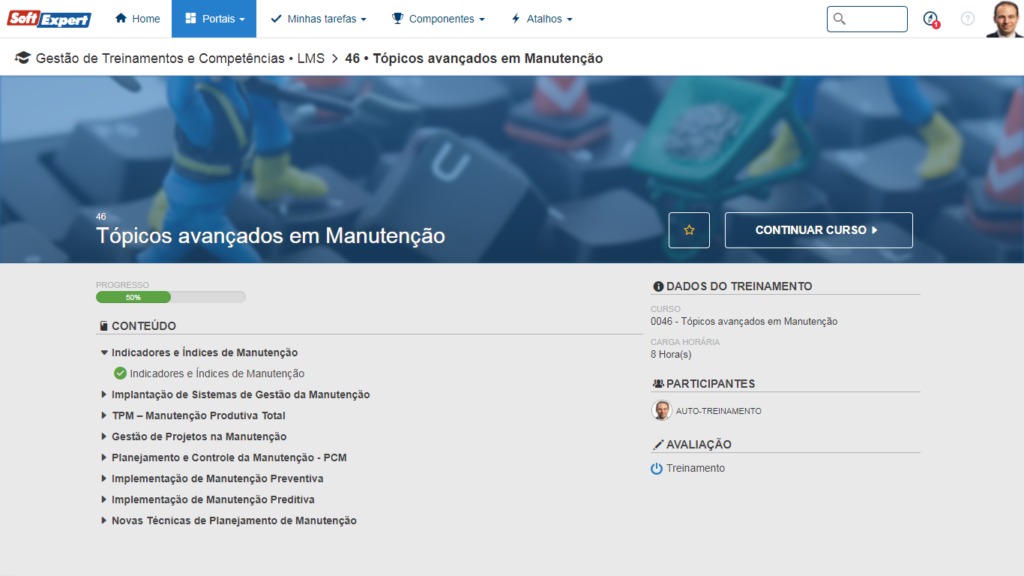Mark course as favorite with star icon
The width and height of the screenshot is (1024, 576).
689,230
